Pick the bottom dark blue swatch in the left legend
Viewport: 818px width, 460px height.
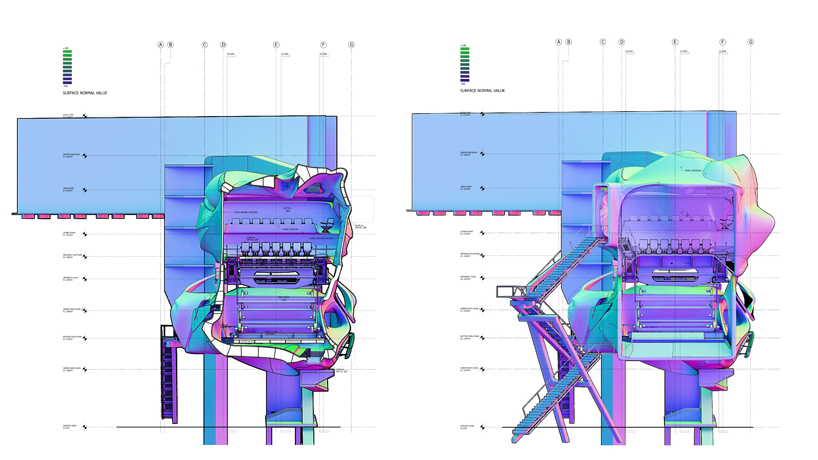[67, 81]
